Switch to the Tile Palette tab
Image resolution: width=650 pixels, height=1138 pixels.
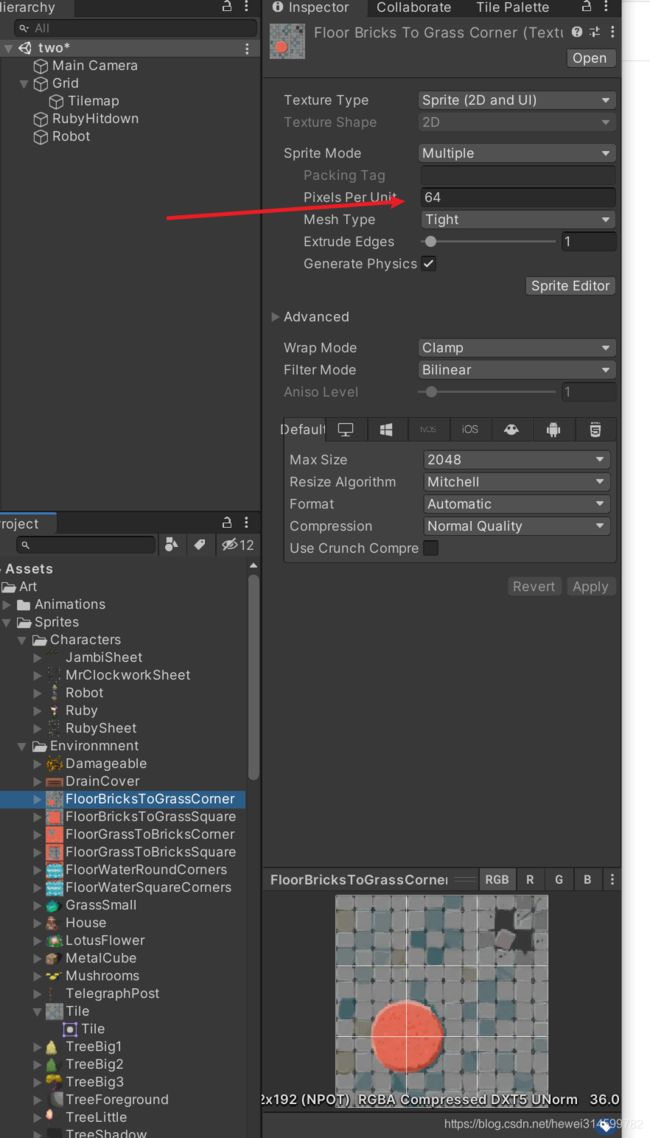pyautogui.click(x=512, y=7)
